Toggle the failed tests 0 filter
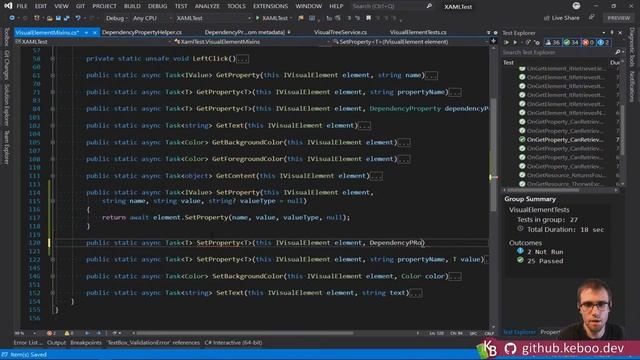This screenshot has width=640, height=360. click(588, 42)
